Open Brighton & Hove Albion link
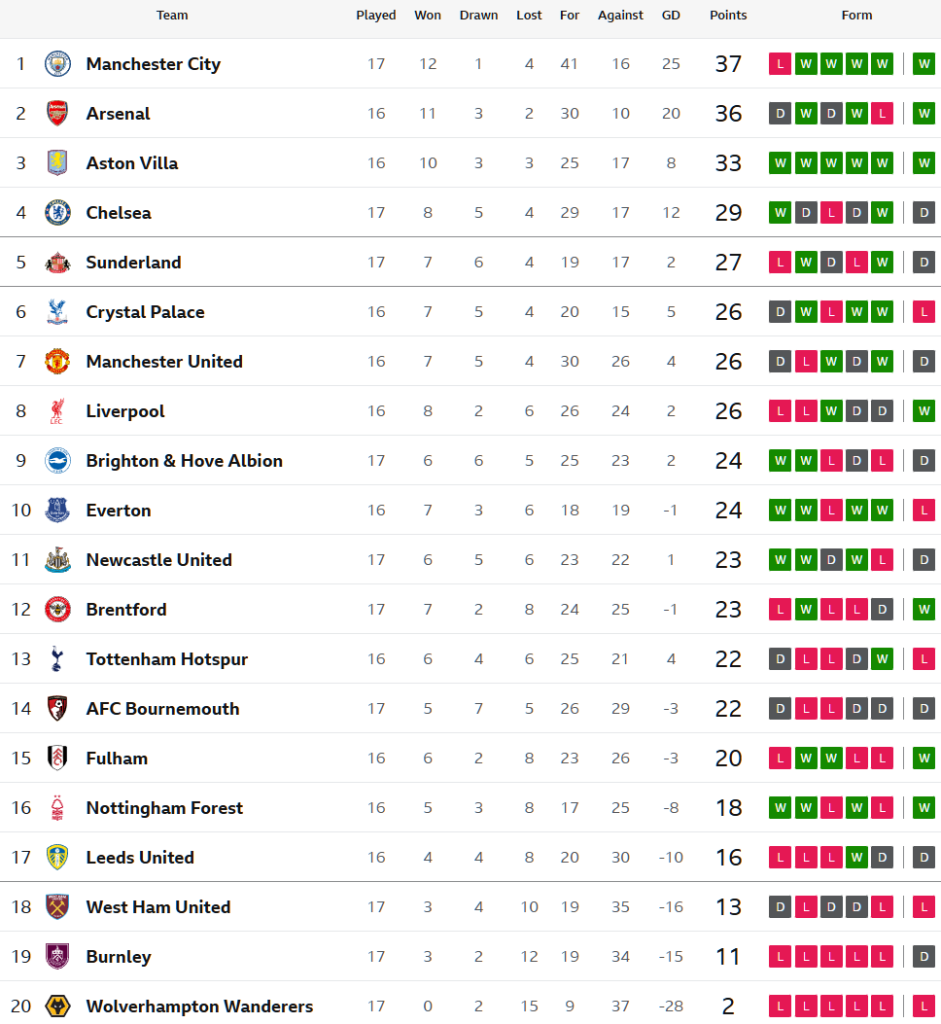 [184, 461]
